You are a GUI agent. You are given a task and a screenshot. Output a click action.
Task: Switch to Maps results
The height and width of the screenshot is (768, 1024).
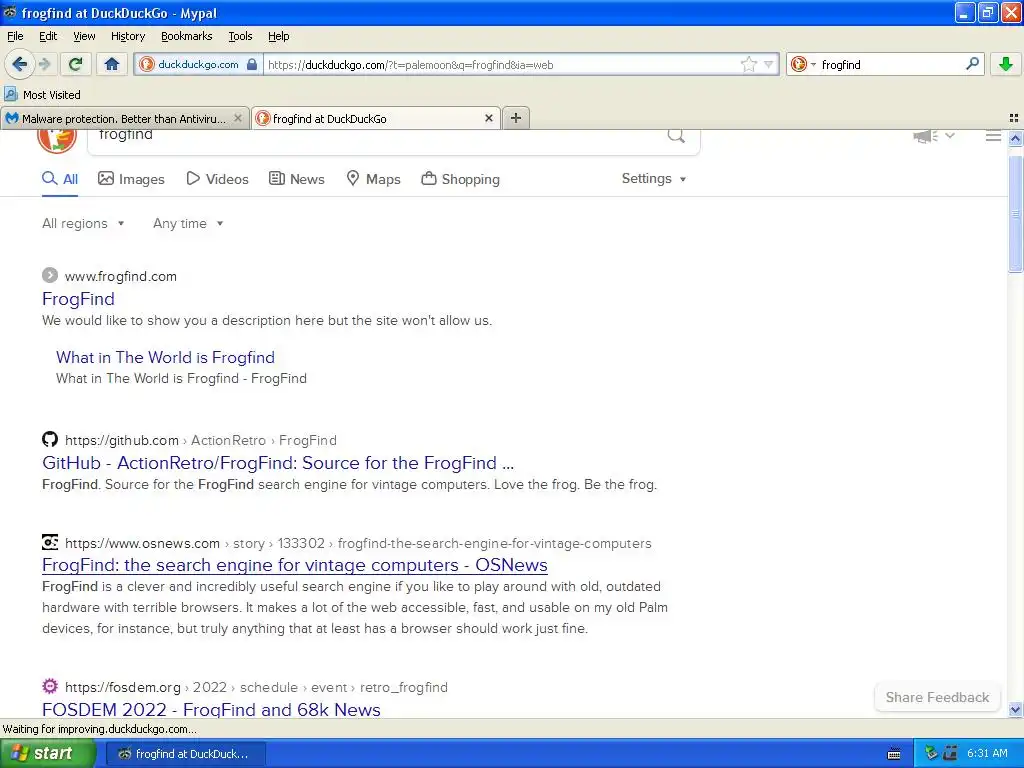373,179
